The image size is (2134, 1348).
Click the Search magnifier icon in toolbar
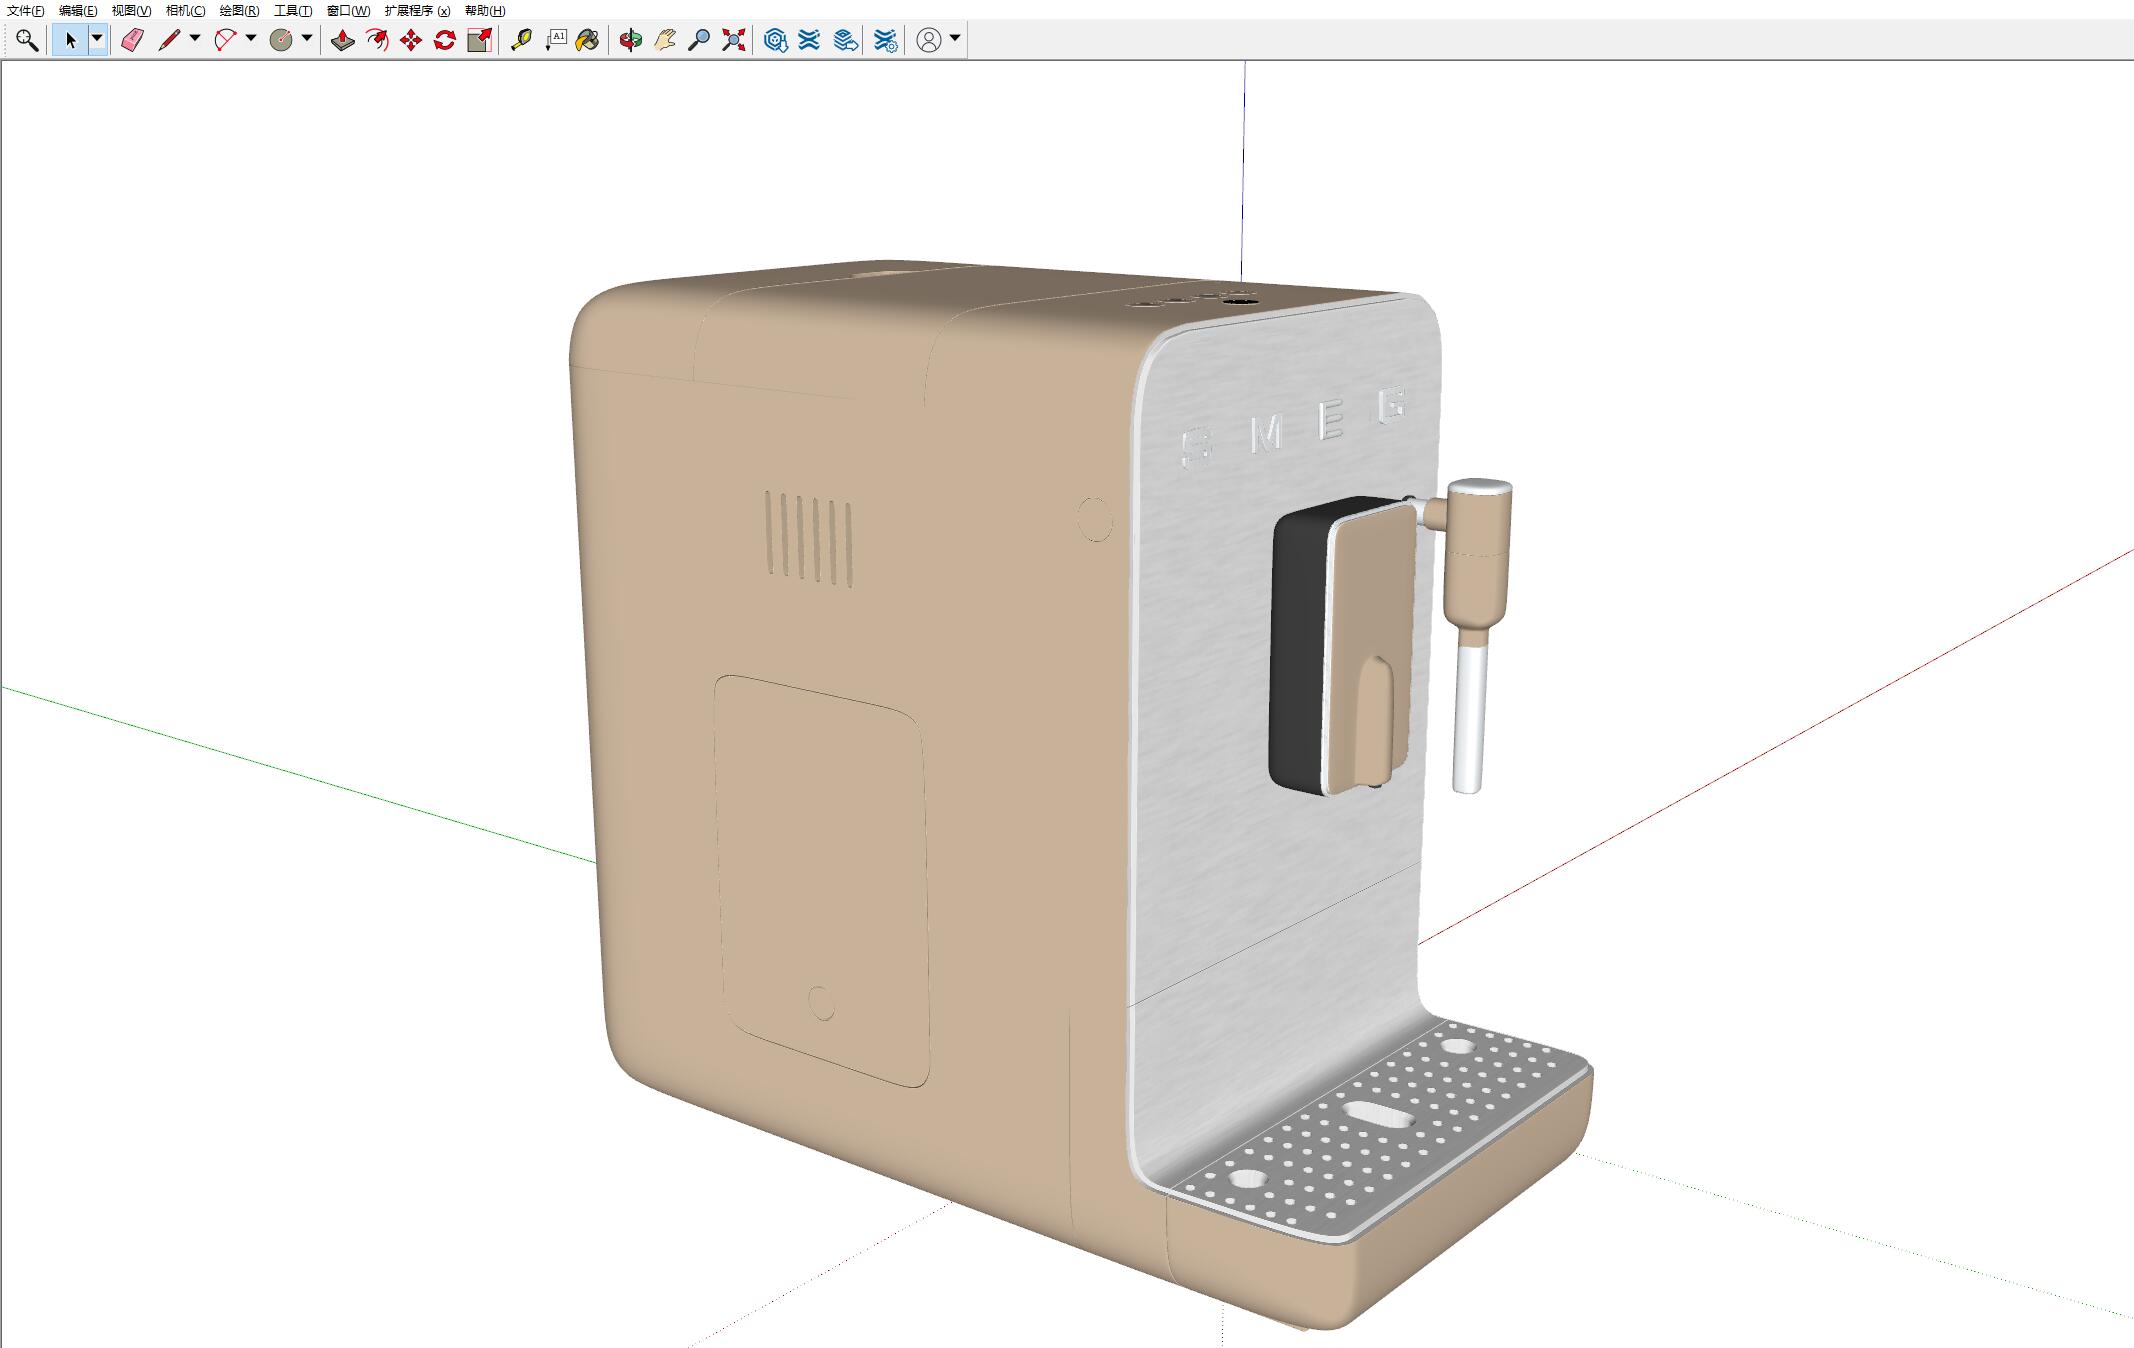27,40
